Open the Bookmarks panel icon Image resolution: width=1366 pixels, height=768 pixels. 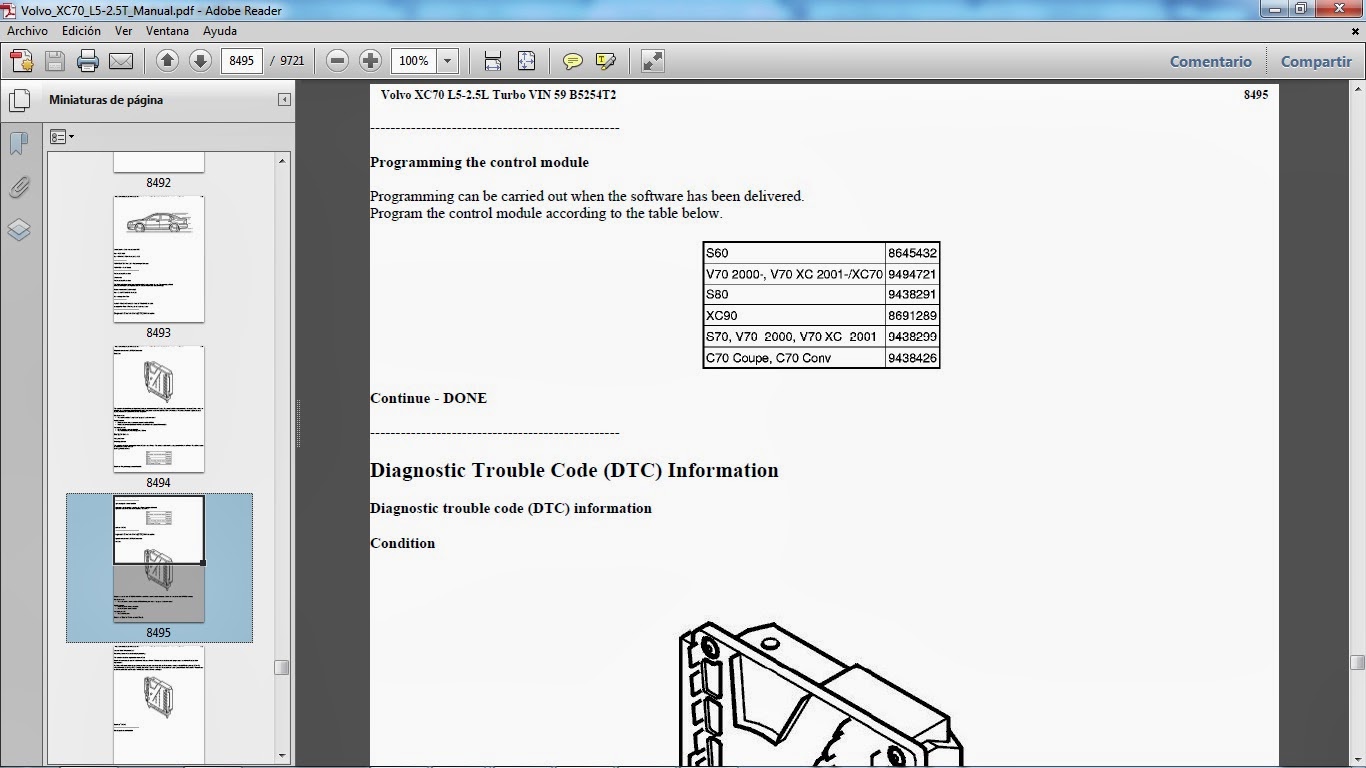(x=19, y=144)
